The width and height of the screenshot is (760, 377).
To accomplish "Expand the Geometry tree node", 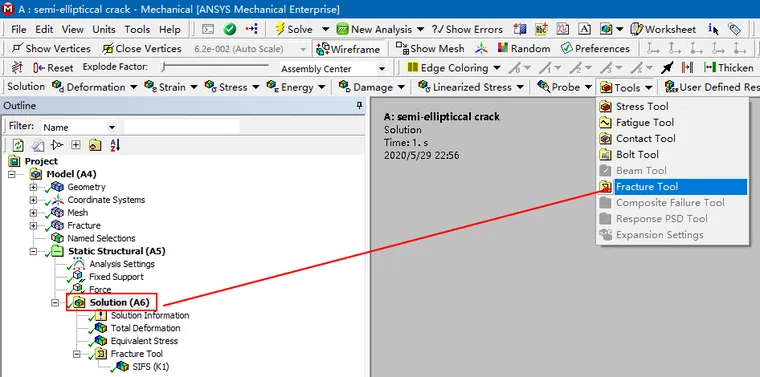I will tap(33, 187).
